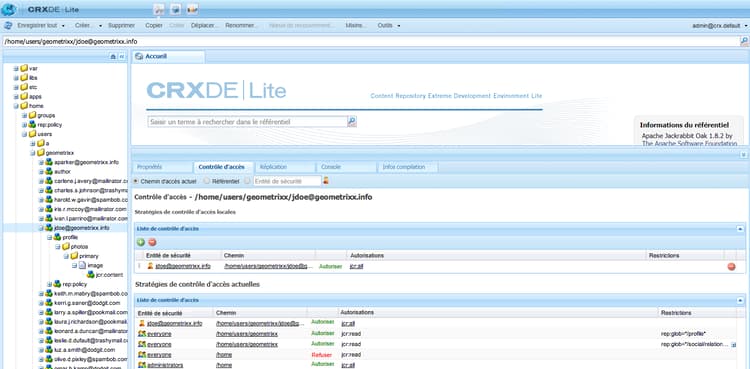Delete the local jdoe entry via red icon
Viewport: 750px width, 369px height.
[731, 267]
